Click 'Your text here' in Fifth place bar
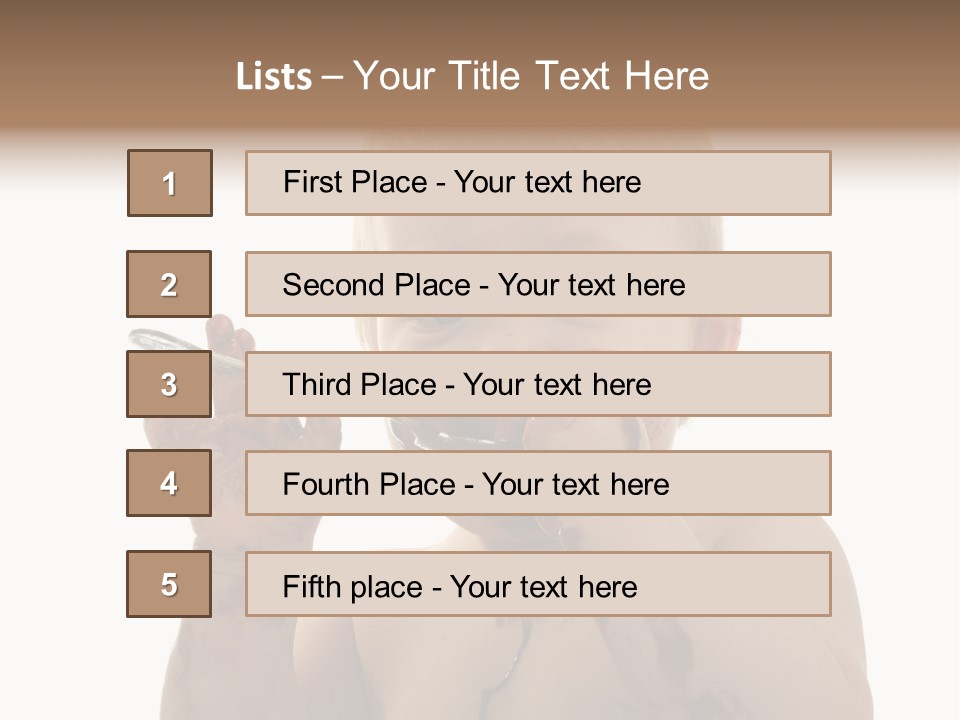960x720 pixels. click(543, 586)
